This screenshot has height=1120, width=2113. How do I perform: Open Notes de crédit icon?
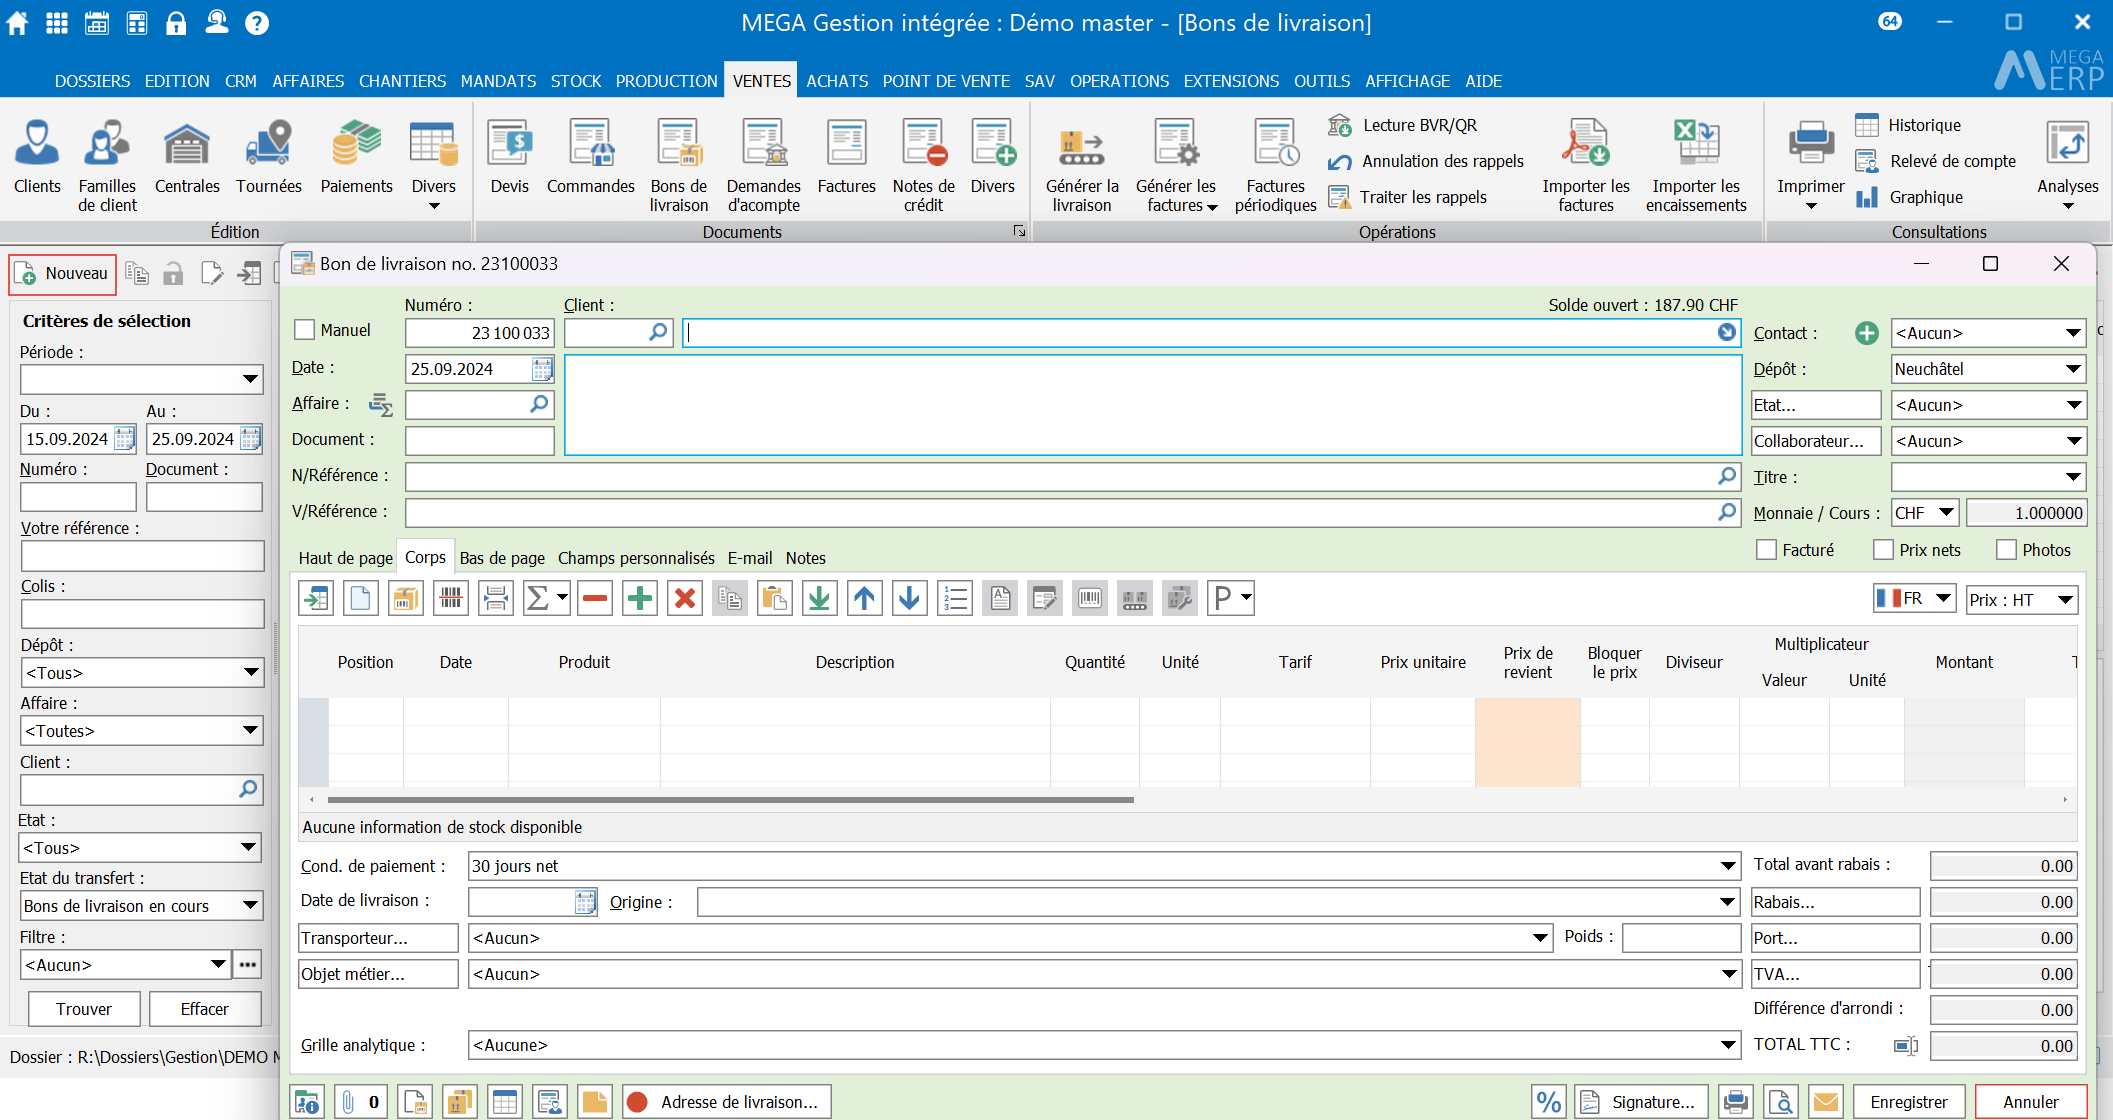(923, 166)
